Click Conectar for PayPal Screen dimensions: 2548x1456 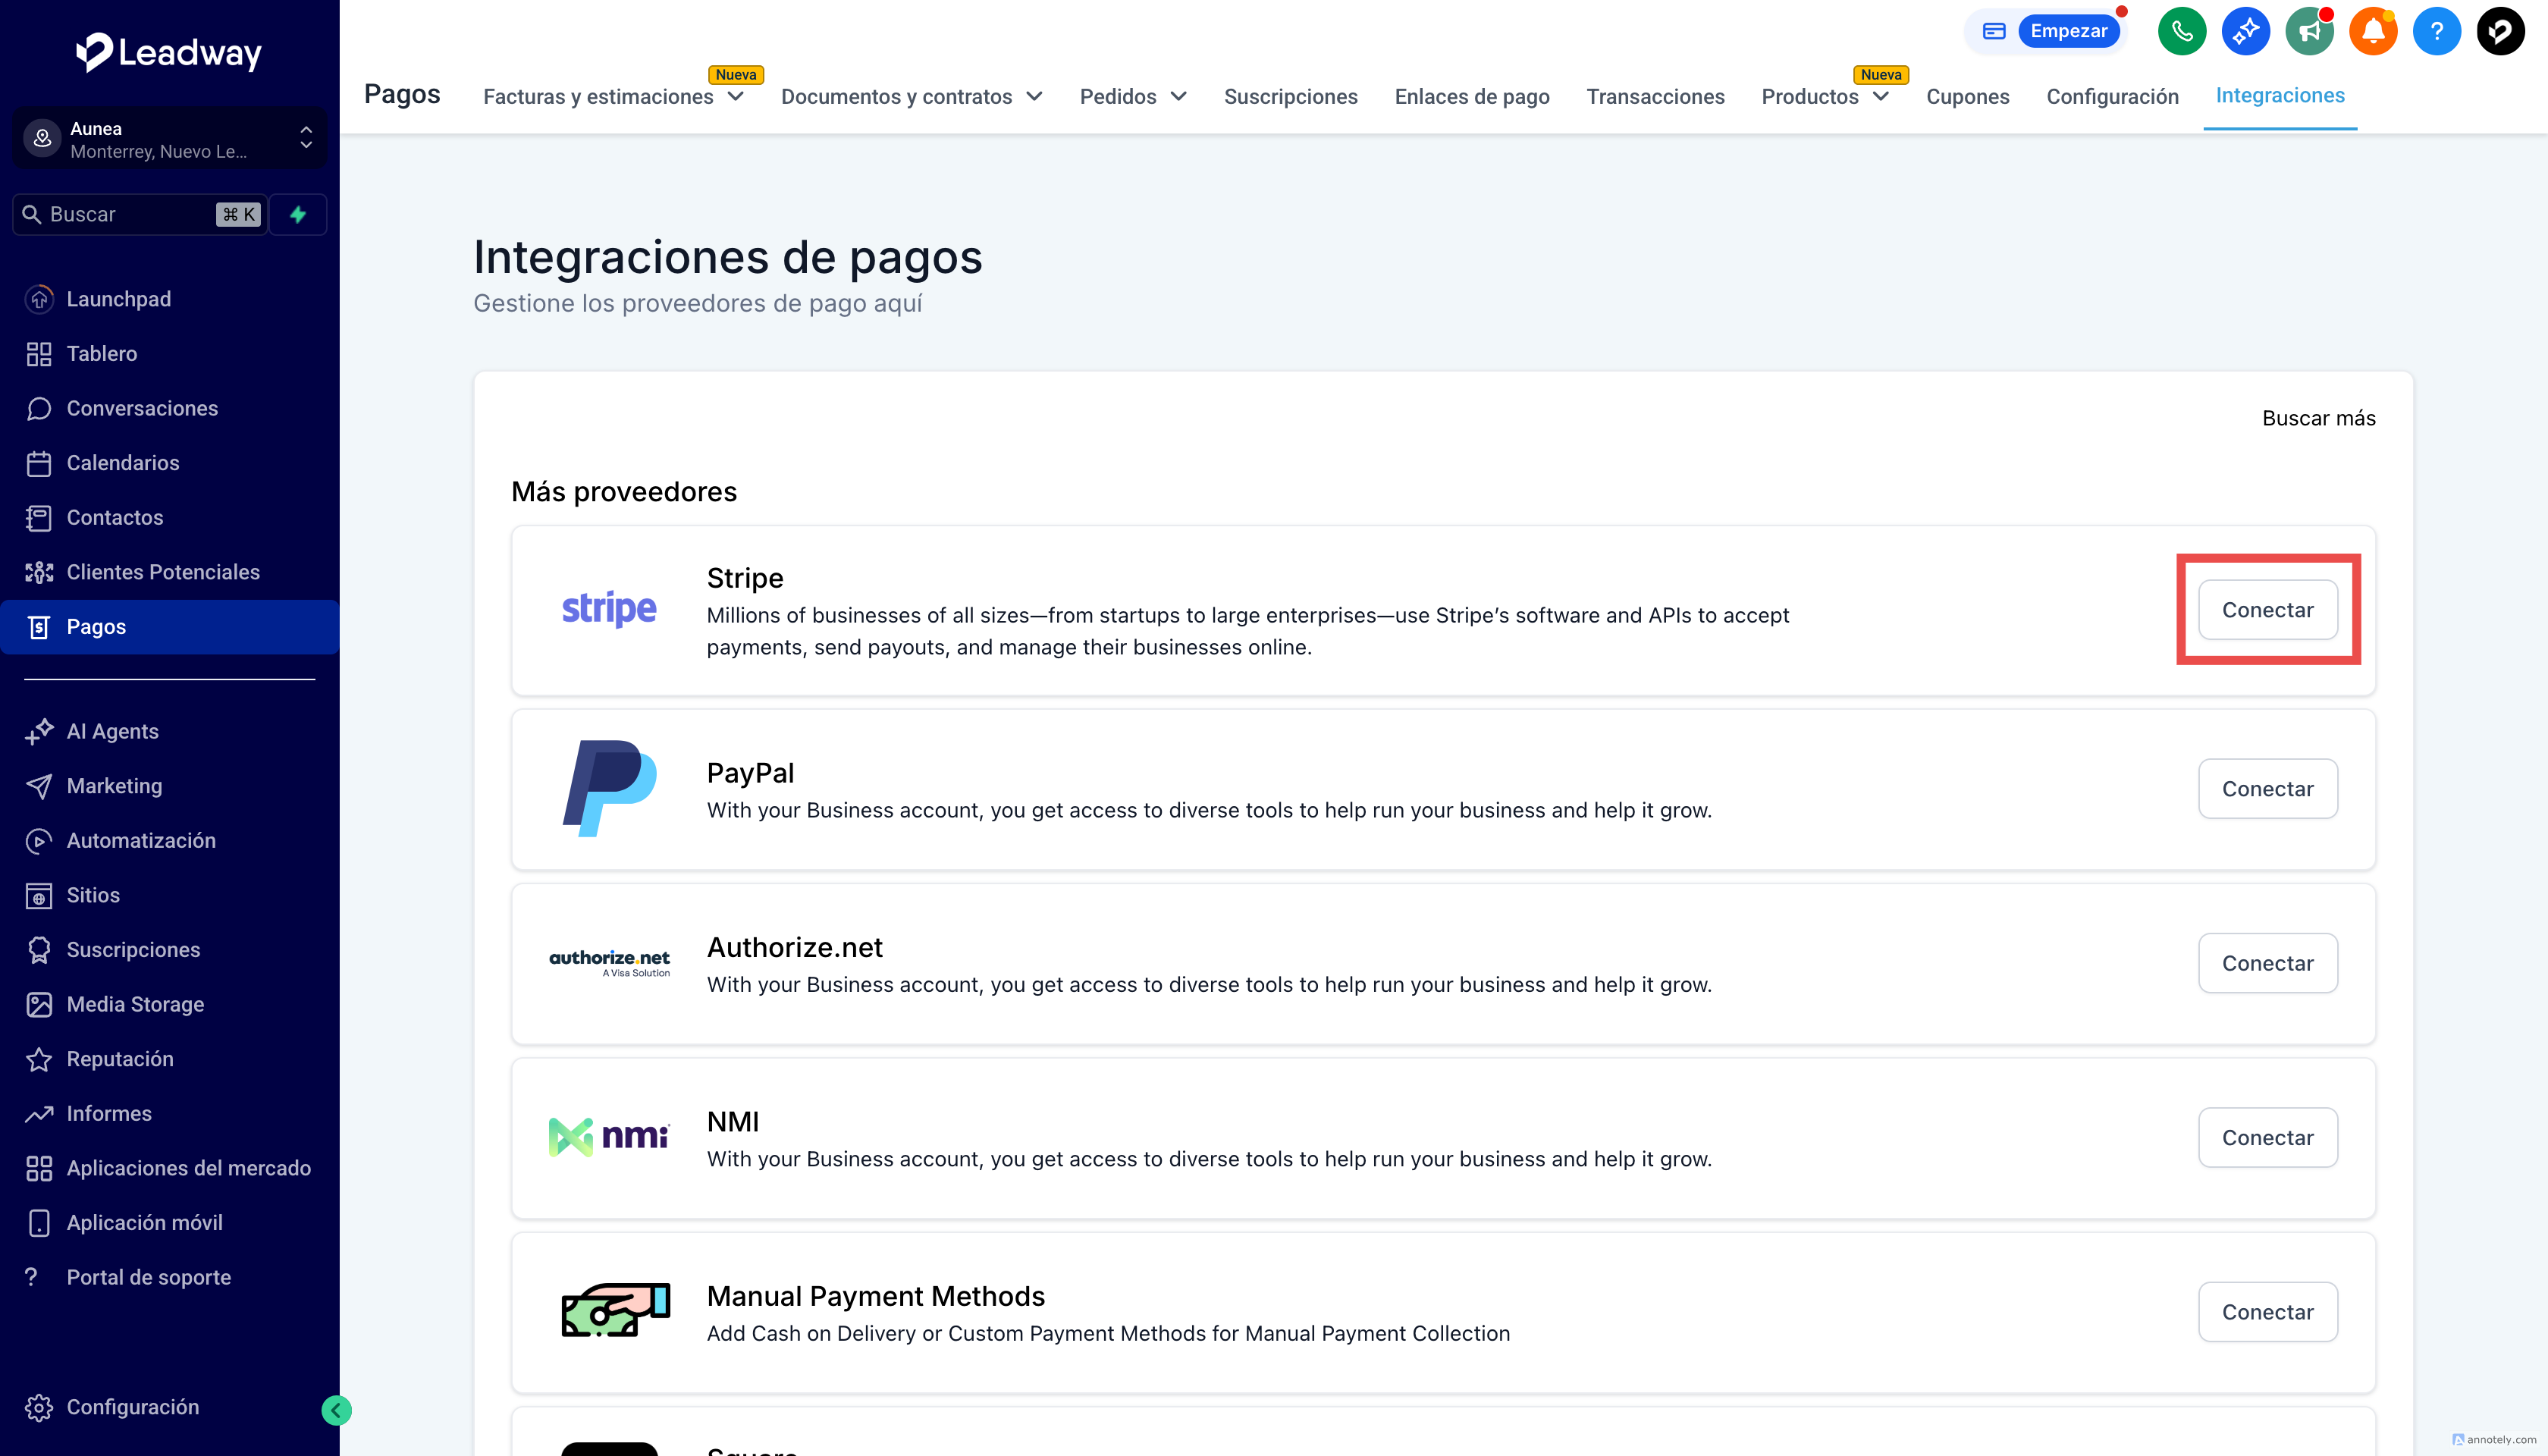[2267, 789]
